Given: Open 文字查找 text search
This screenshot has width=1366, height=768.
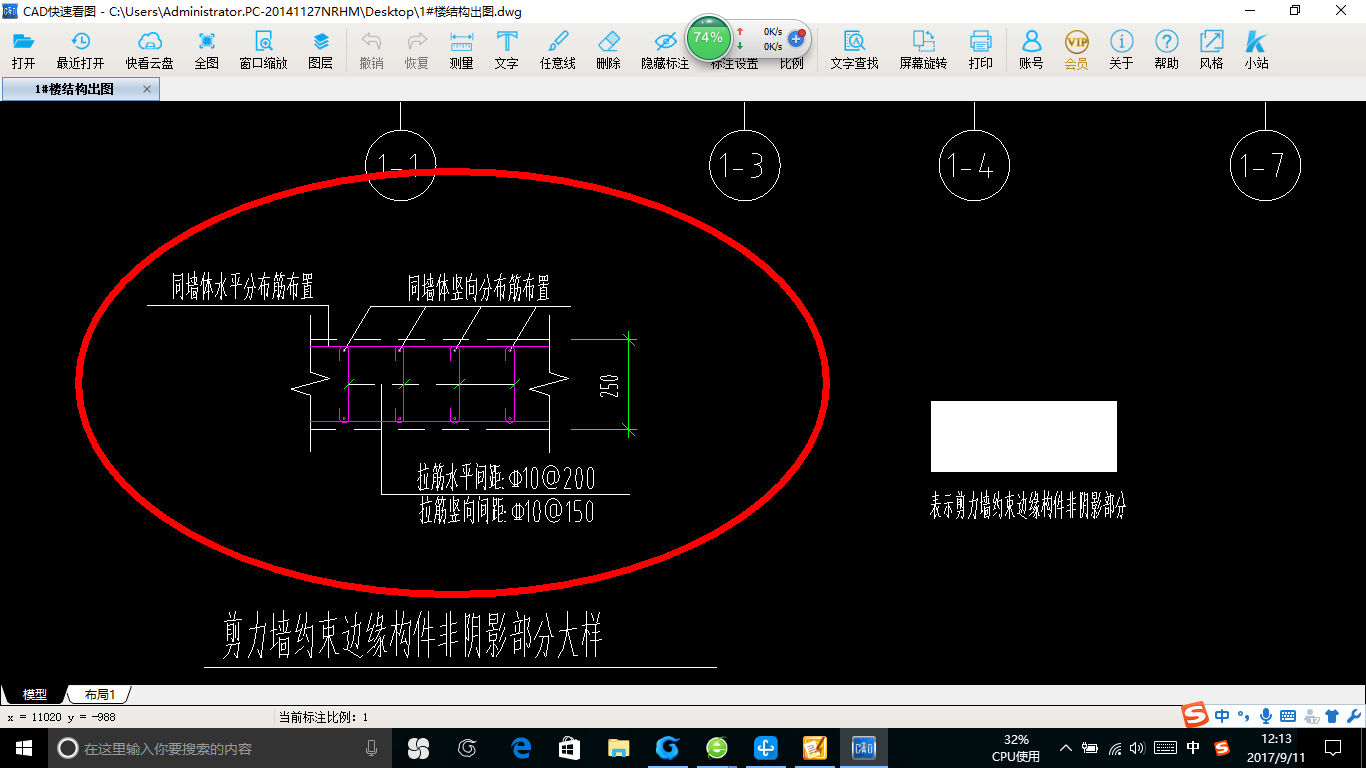Looking at the screenshot, I should pos(855,49).
